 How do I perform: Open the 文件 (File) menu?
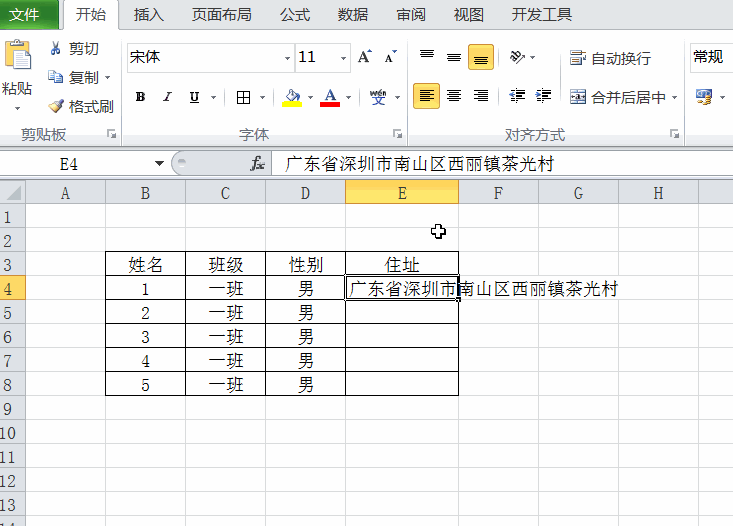(25, 14)
